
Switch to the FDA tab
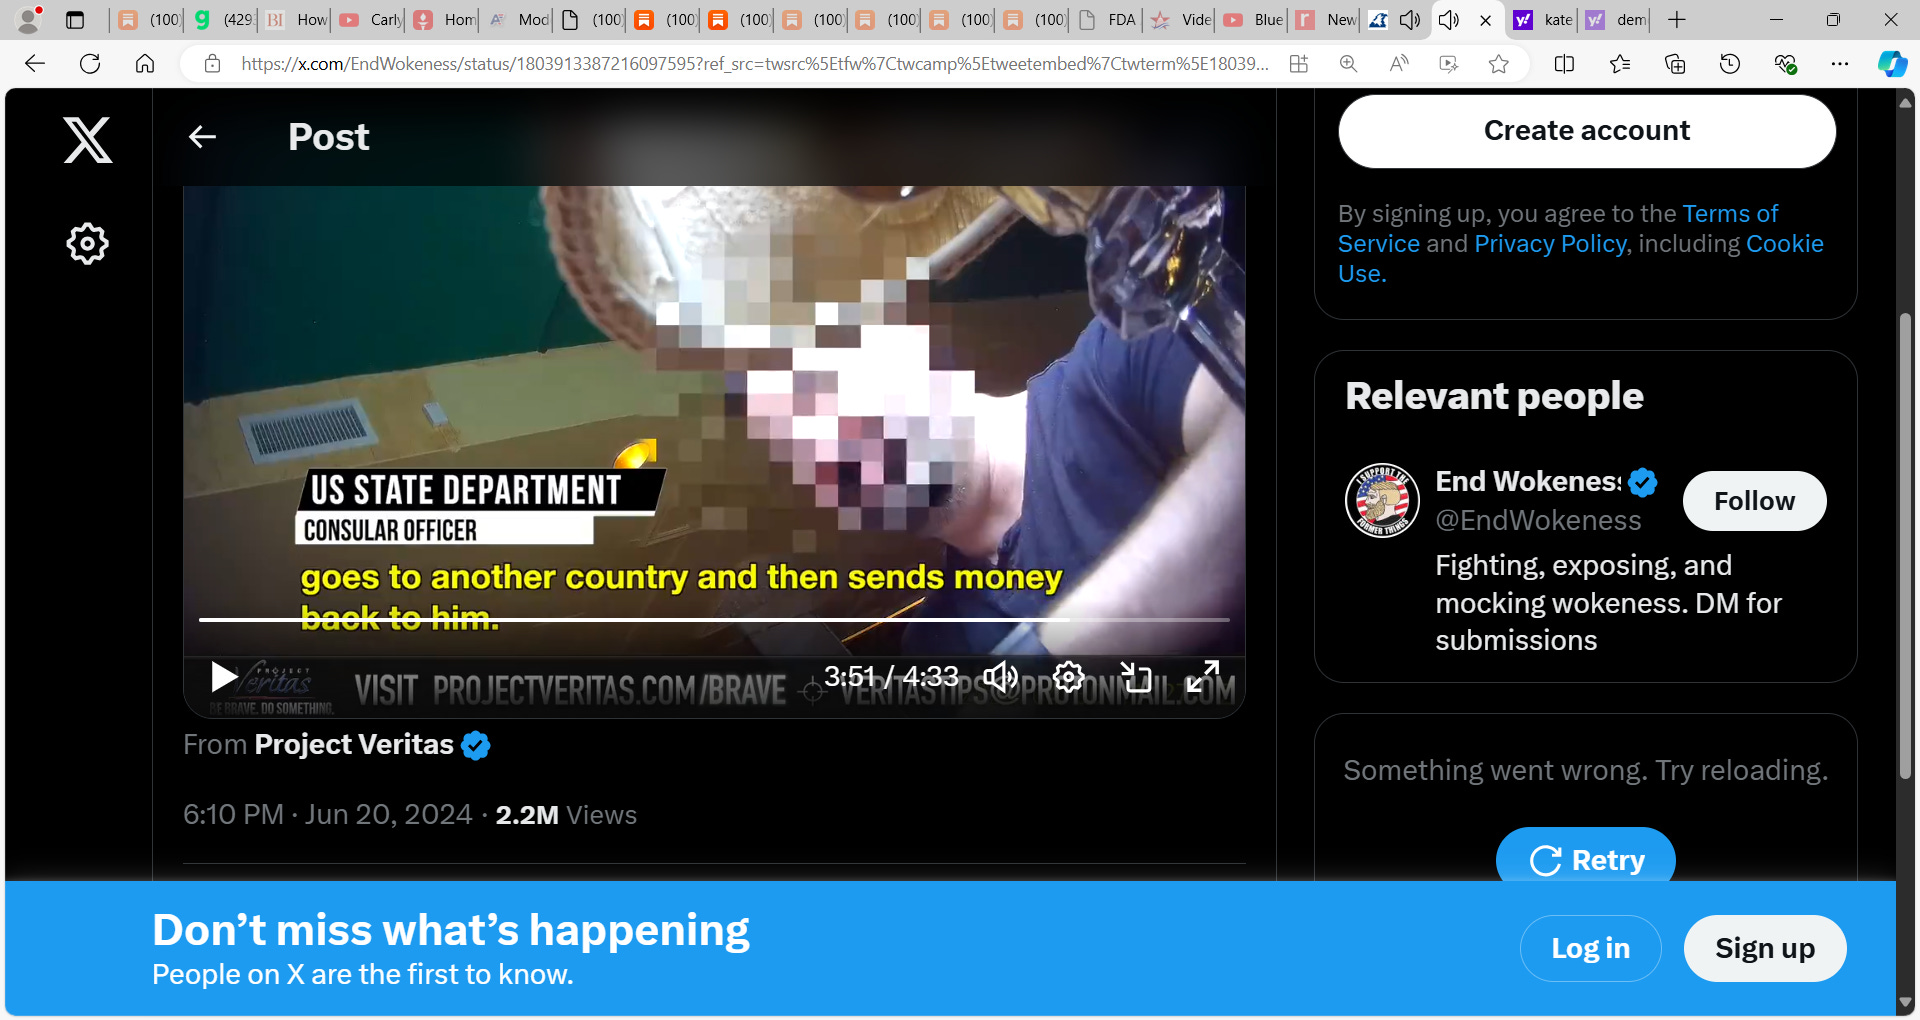click(x=1108, y=19)
